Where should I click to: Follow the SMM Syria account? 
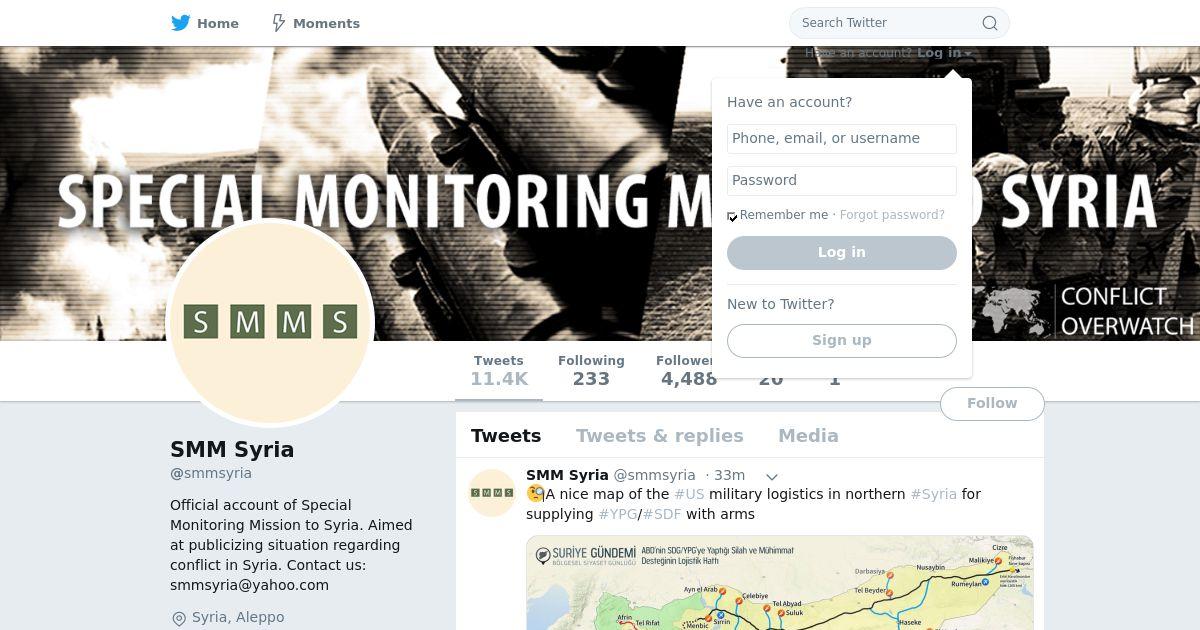point(992,404)
